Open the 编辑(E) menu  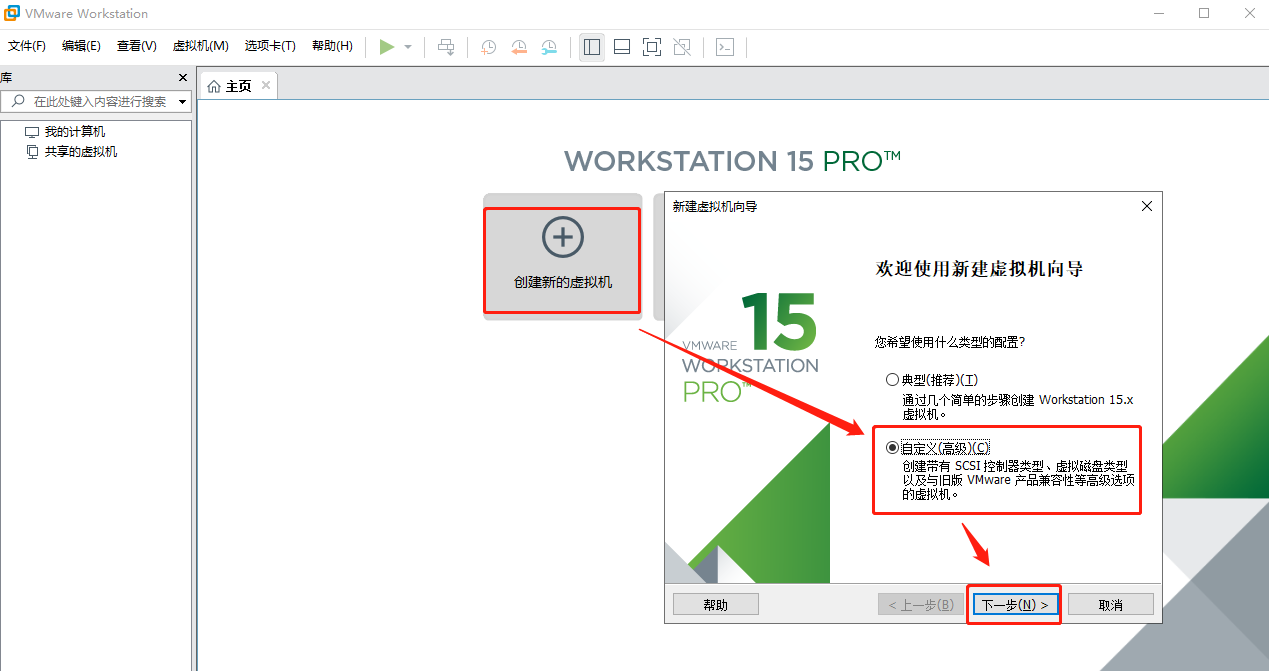pos(81,46)
